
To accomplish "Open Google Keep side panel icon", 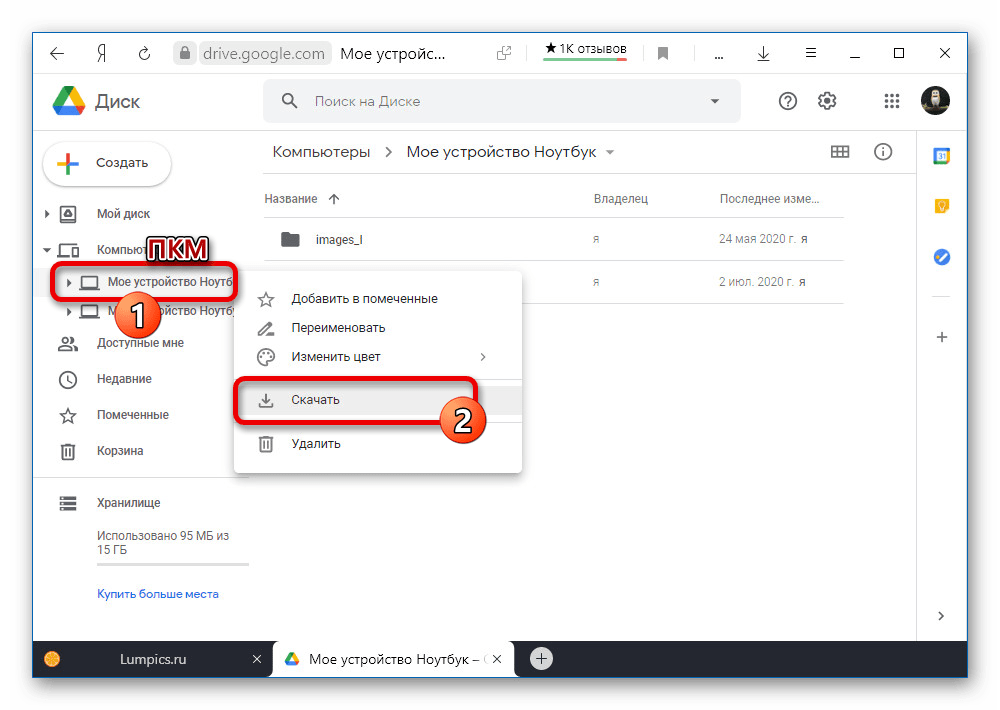I will 941,206.
